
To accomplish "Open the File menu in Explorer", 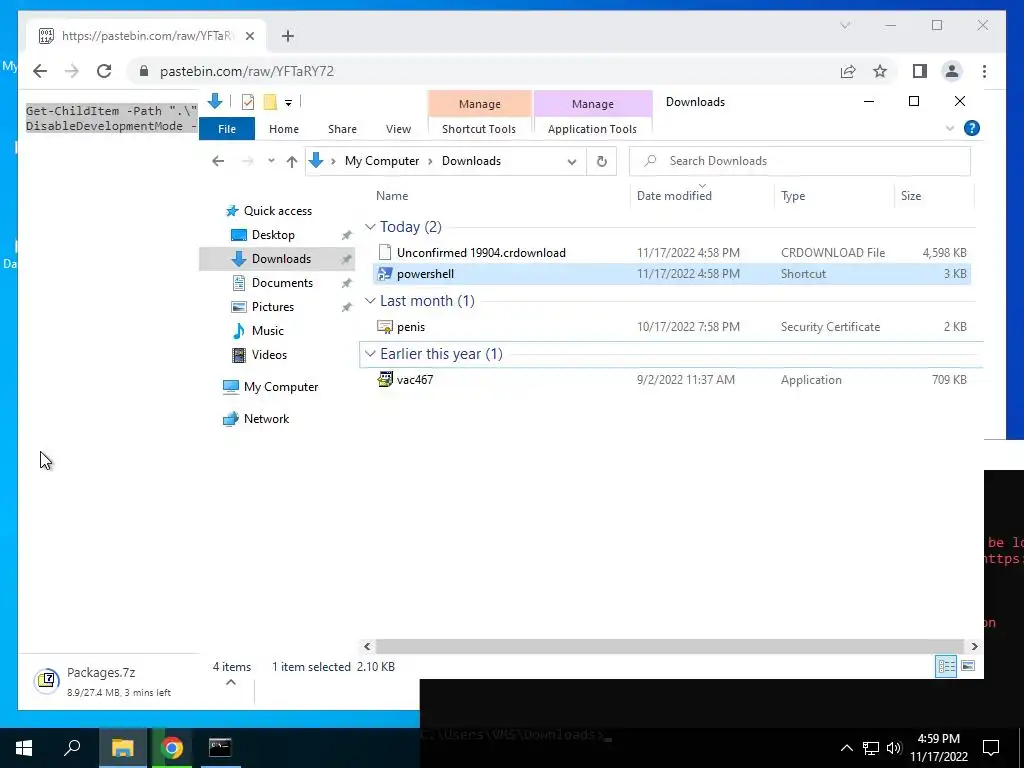I will [x=227, y=129].
